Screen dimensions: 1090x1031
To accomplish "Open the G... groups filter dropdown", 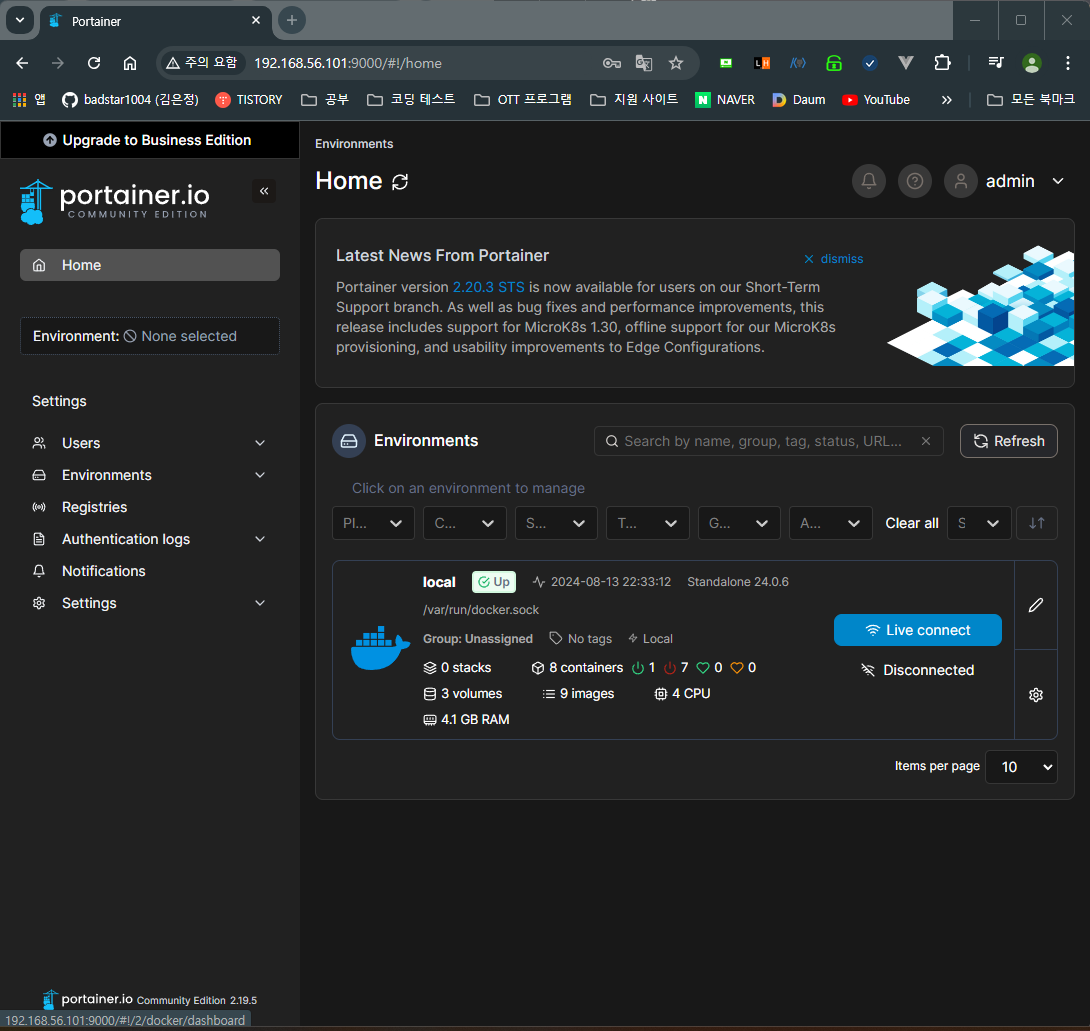I will [x=739, y=523].
